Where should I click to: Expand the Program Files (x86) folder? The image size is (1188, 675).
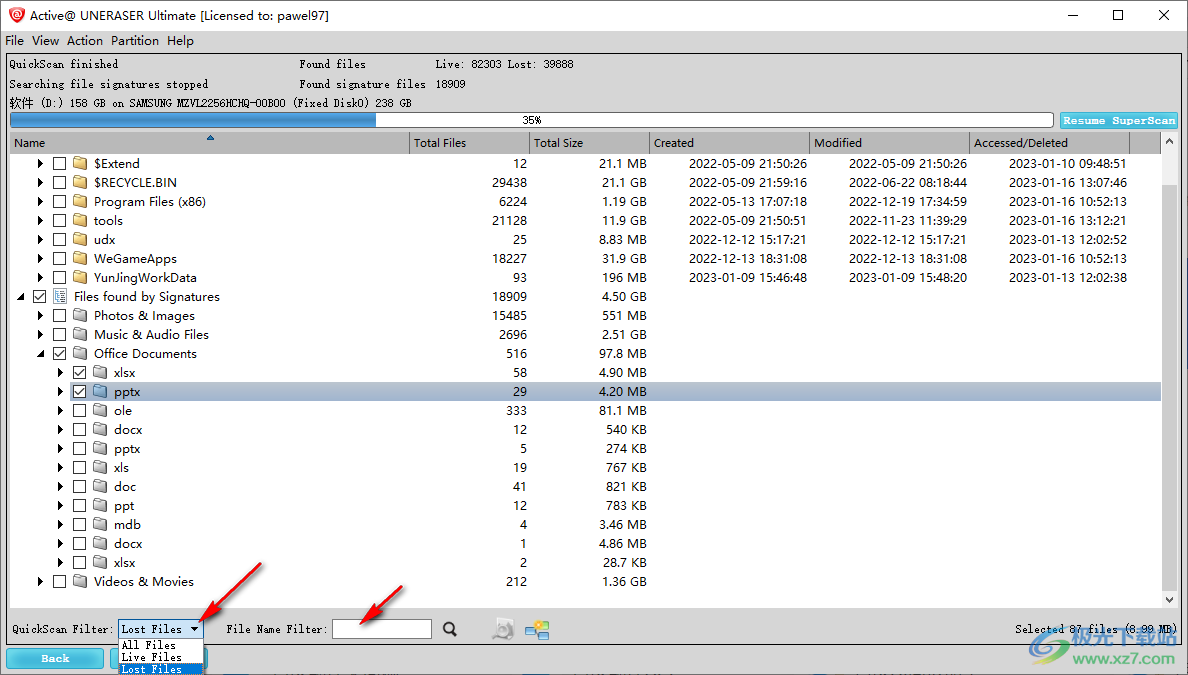coord(40,202)
